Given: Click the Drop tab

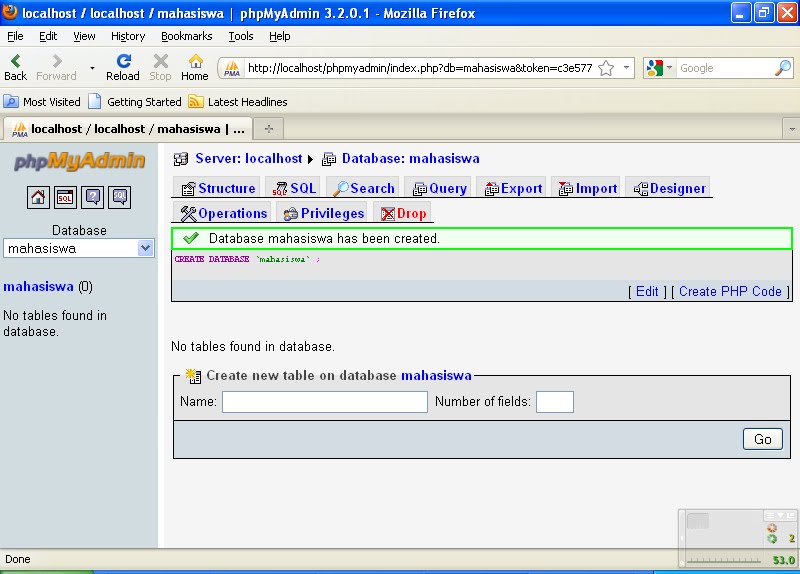Looking at the screenshot, I should (x=404, y=213).
